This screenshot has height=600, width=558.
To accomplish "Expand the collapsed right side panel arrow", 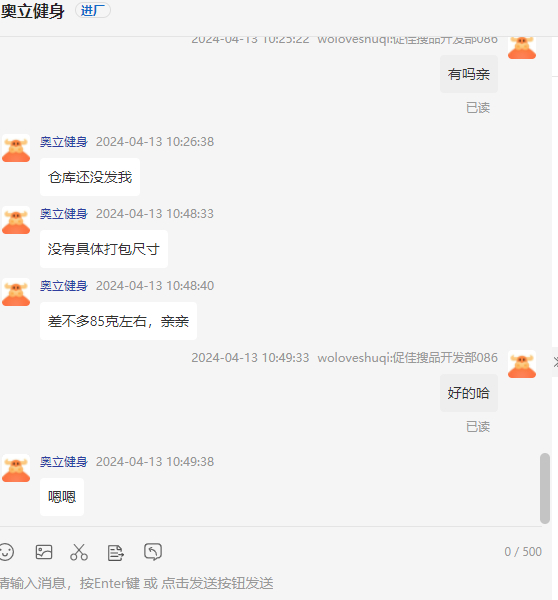I will (555, 362).
